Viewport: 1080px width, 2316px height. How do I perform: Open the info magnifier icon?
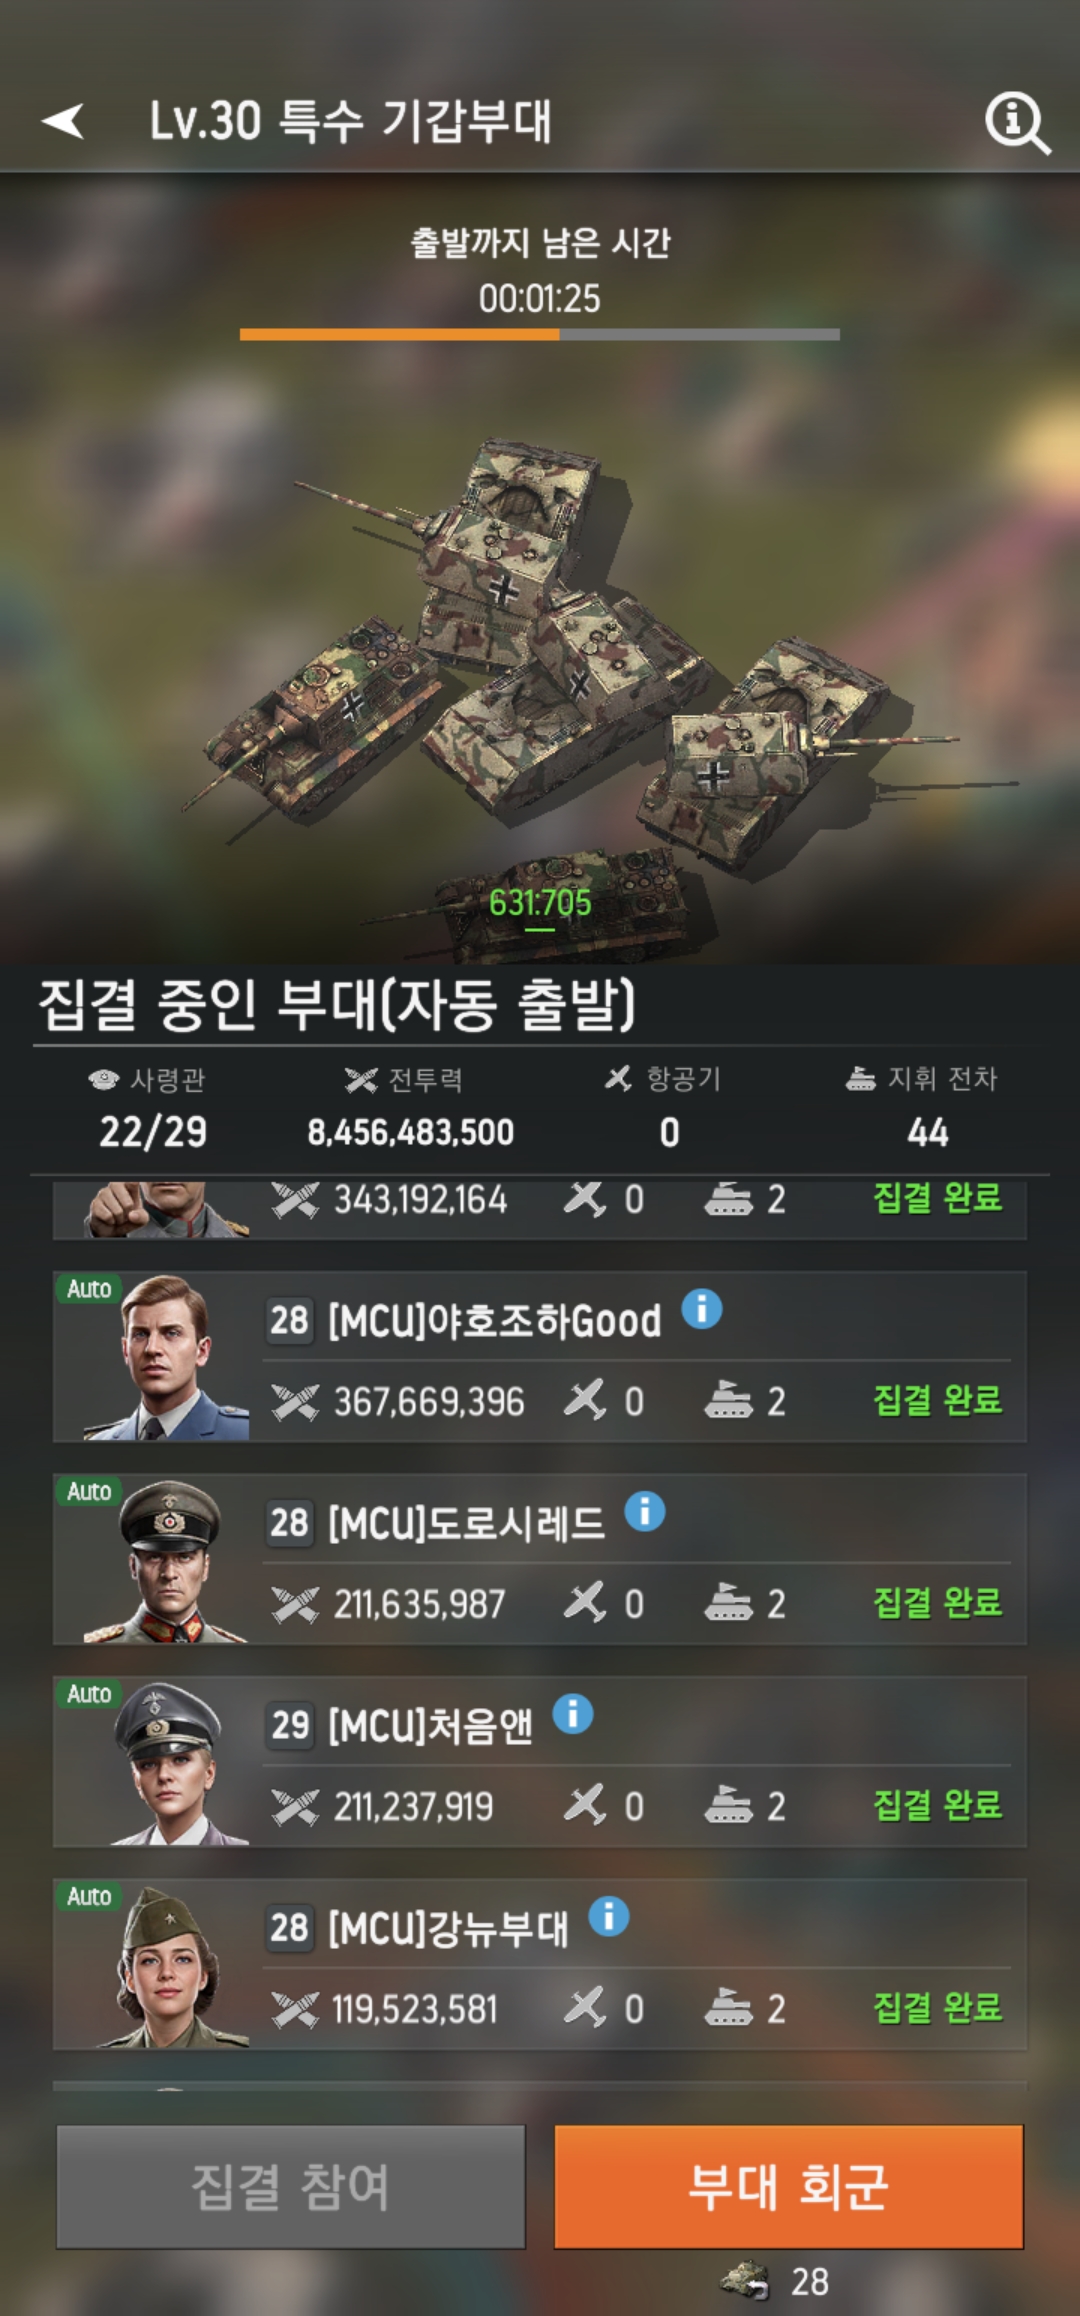tap(1017, 123)
